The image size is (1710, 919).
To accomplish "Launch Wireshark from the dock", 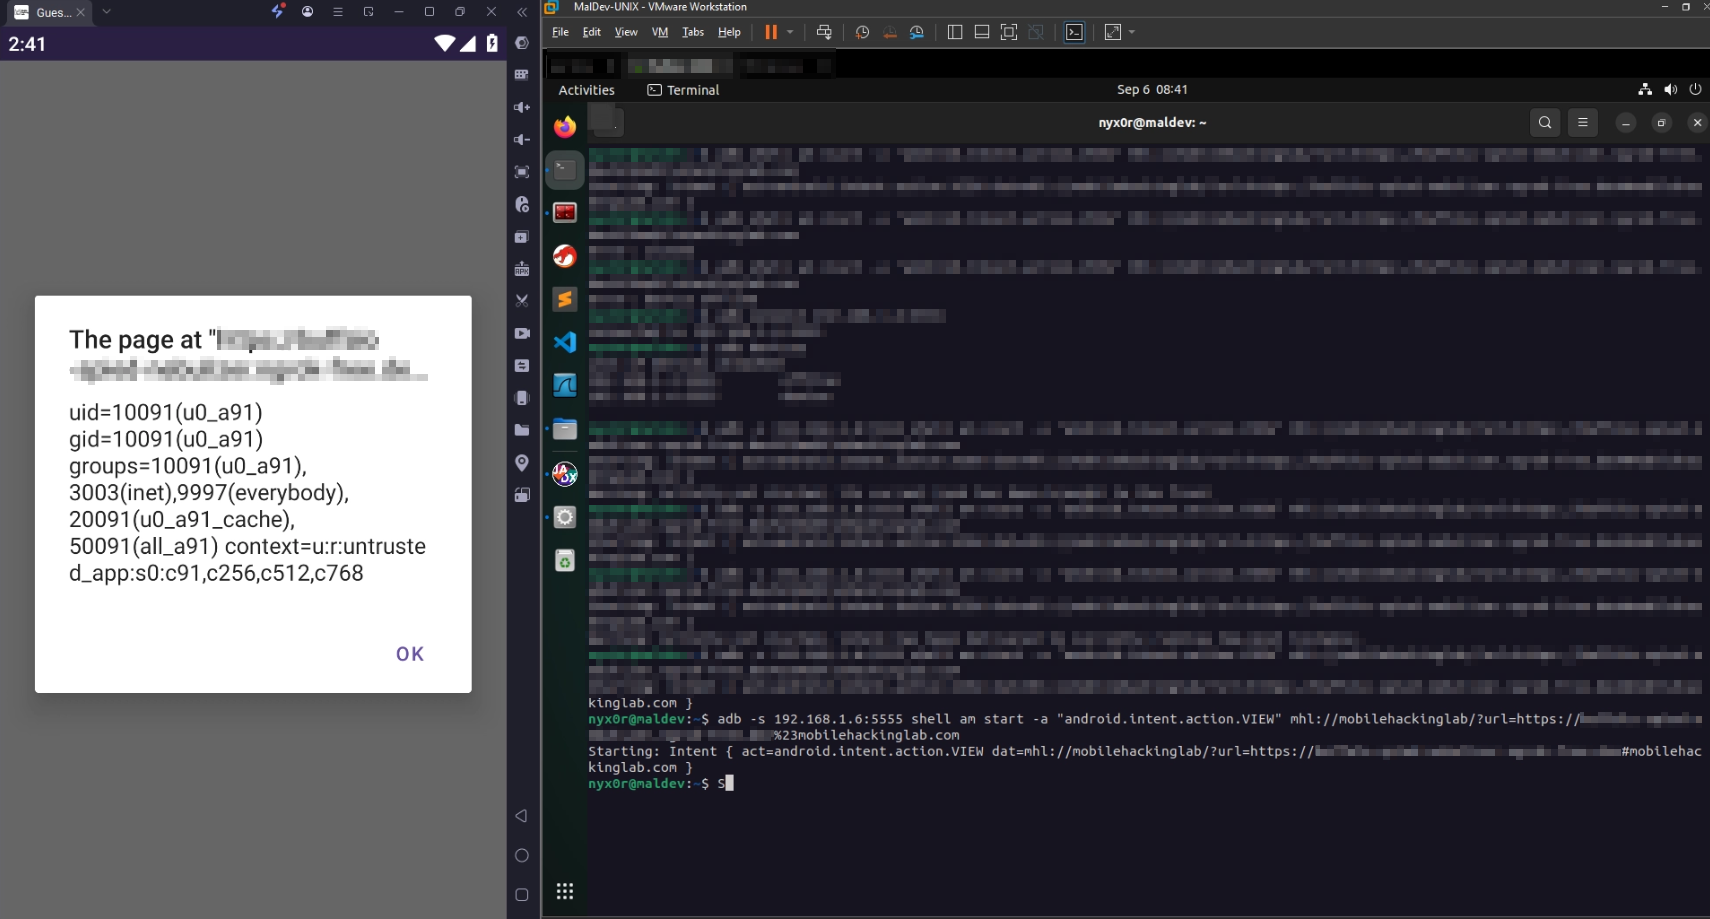I will pos(565,385).
